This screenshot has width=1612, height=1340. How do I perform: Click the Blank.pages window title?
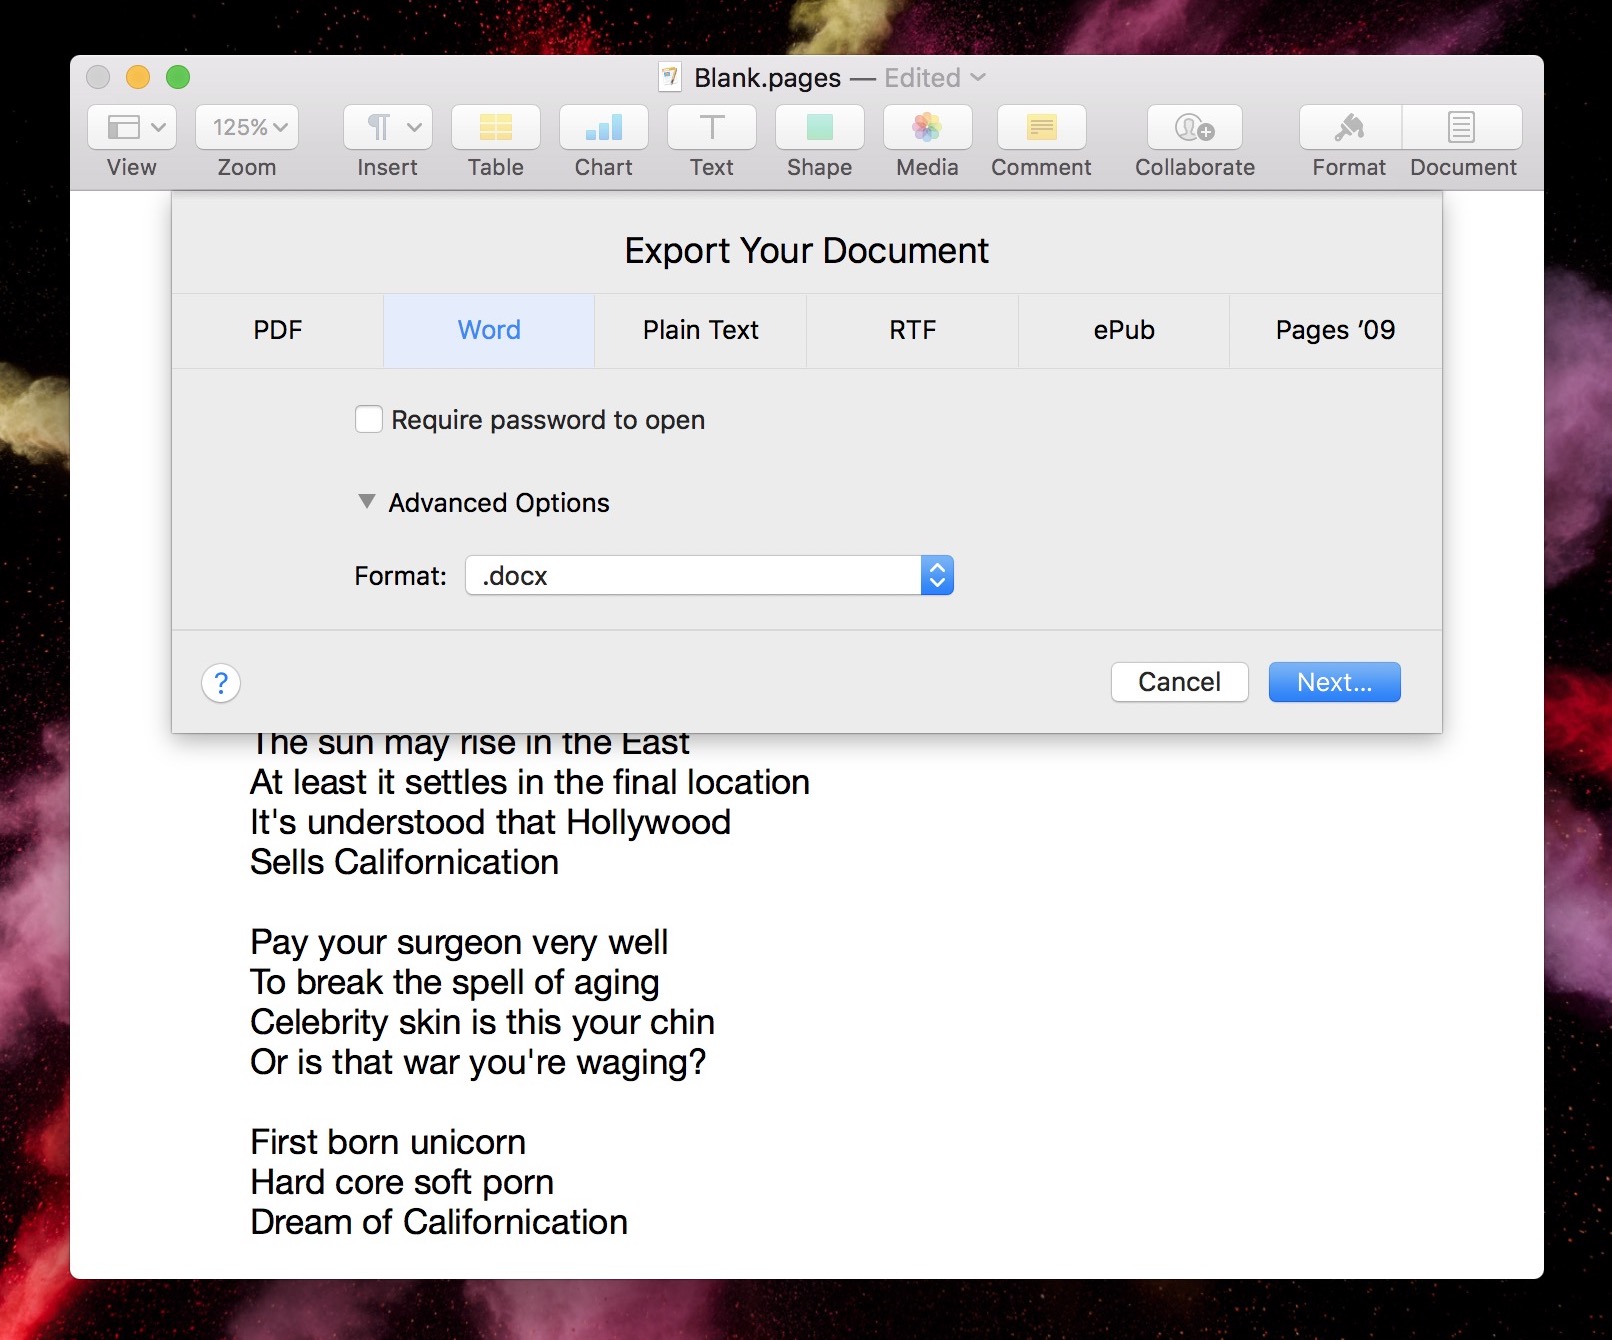(x=768, y=77)
